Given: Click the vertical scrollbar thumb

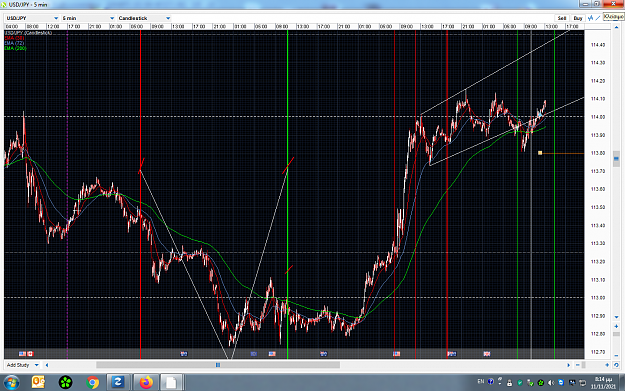Looking at the screenshot, I should 616,159.
